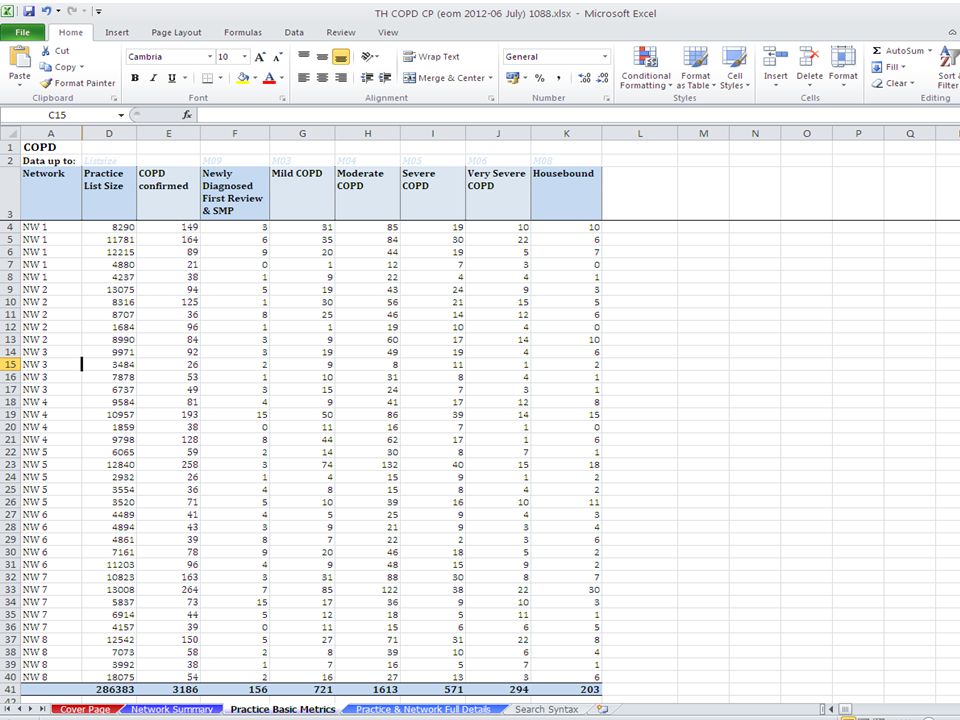Click the Decrease Decimal icon
960x720 pixels.
pos(603,78)
